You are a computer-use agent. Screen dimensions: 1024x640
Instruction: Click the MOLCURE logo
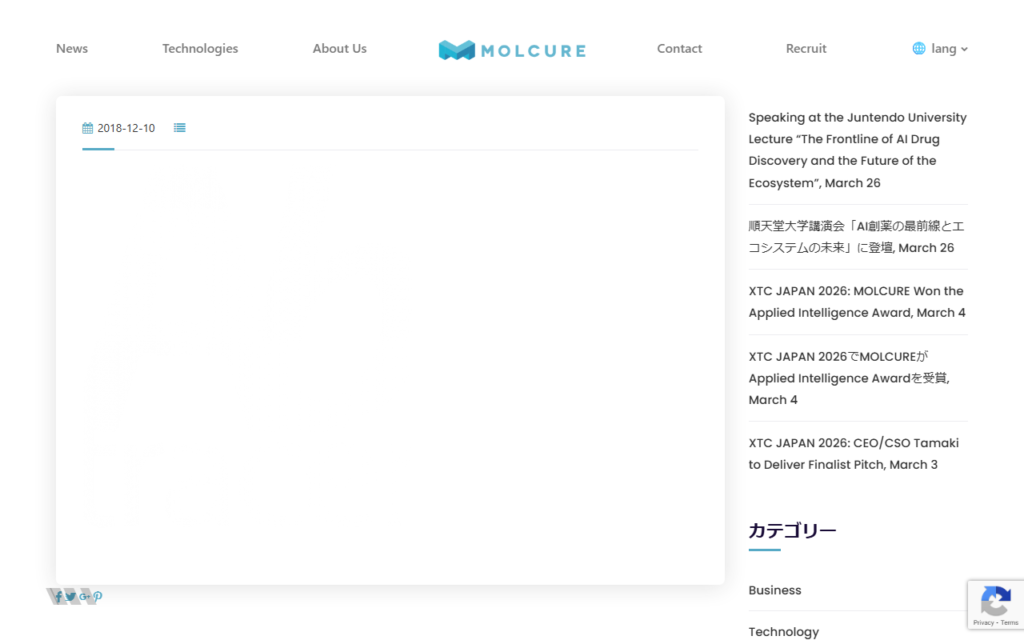click(512, 49)
